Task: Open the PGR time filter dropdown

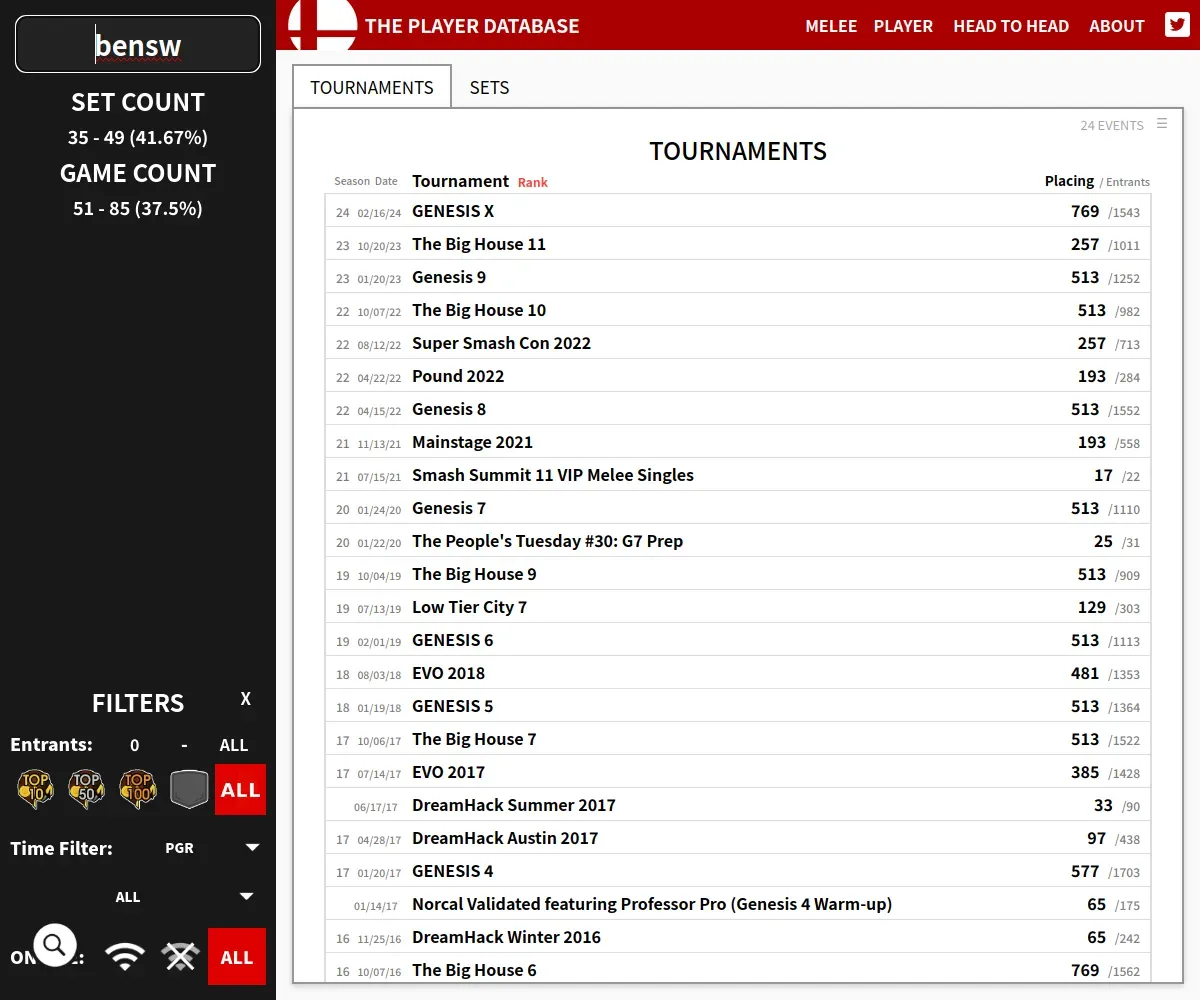Action: pyautogui.click(x=211, y=848)
